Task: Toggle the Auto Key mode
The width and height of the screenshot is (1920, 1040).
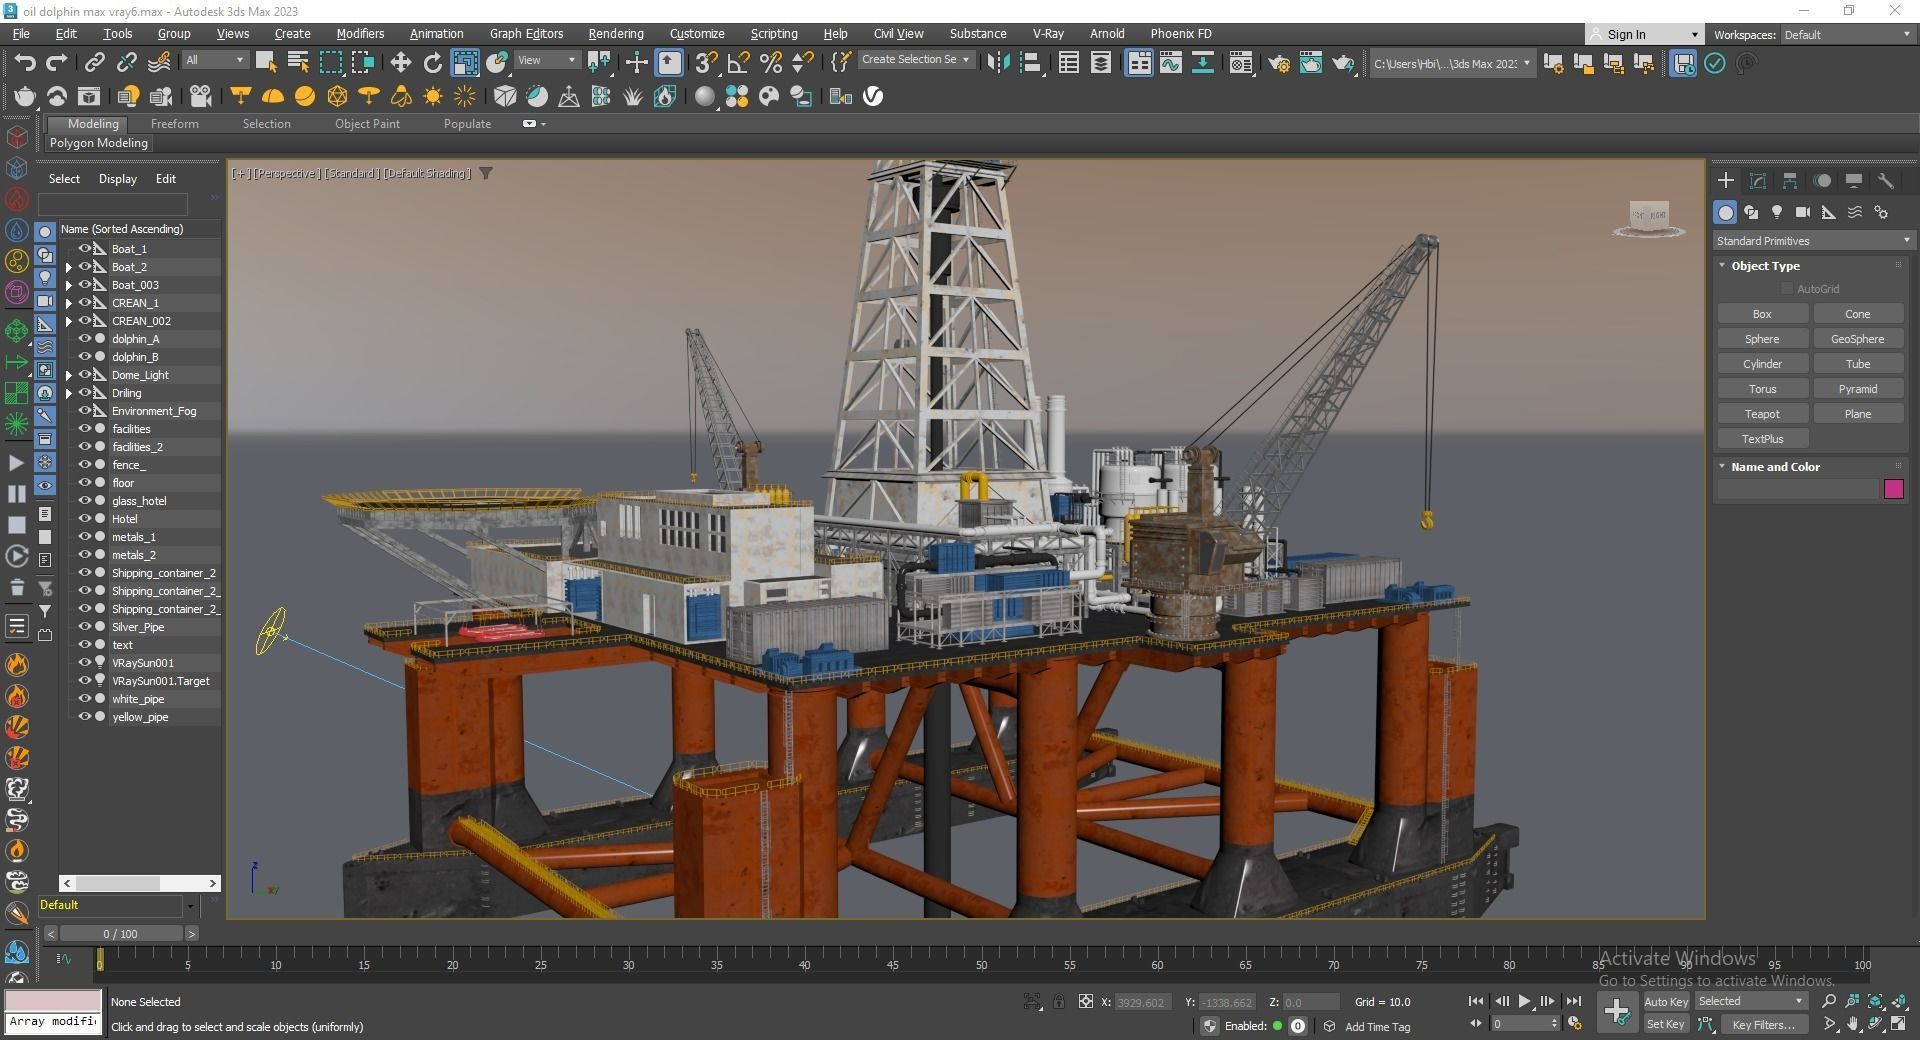Action: [x=1665, y=1002]
